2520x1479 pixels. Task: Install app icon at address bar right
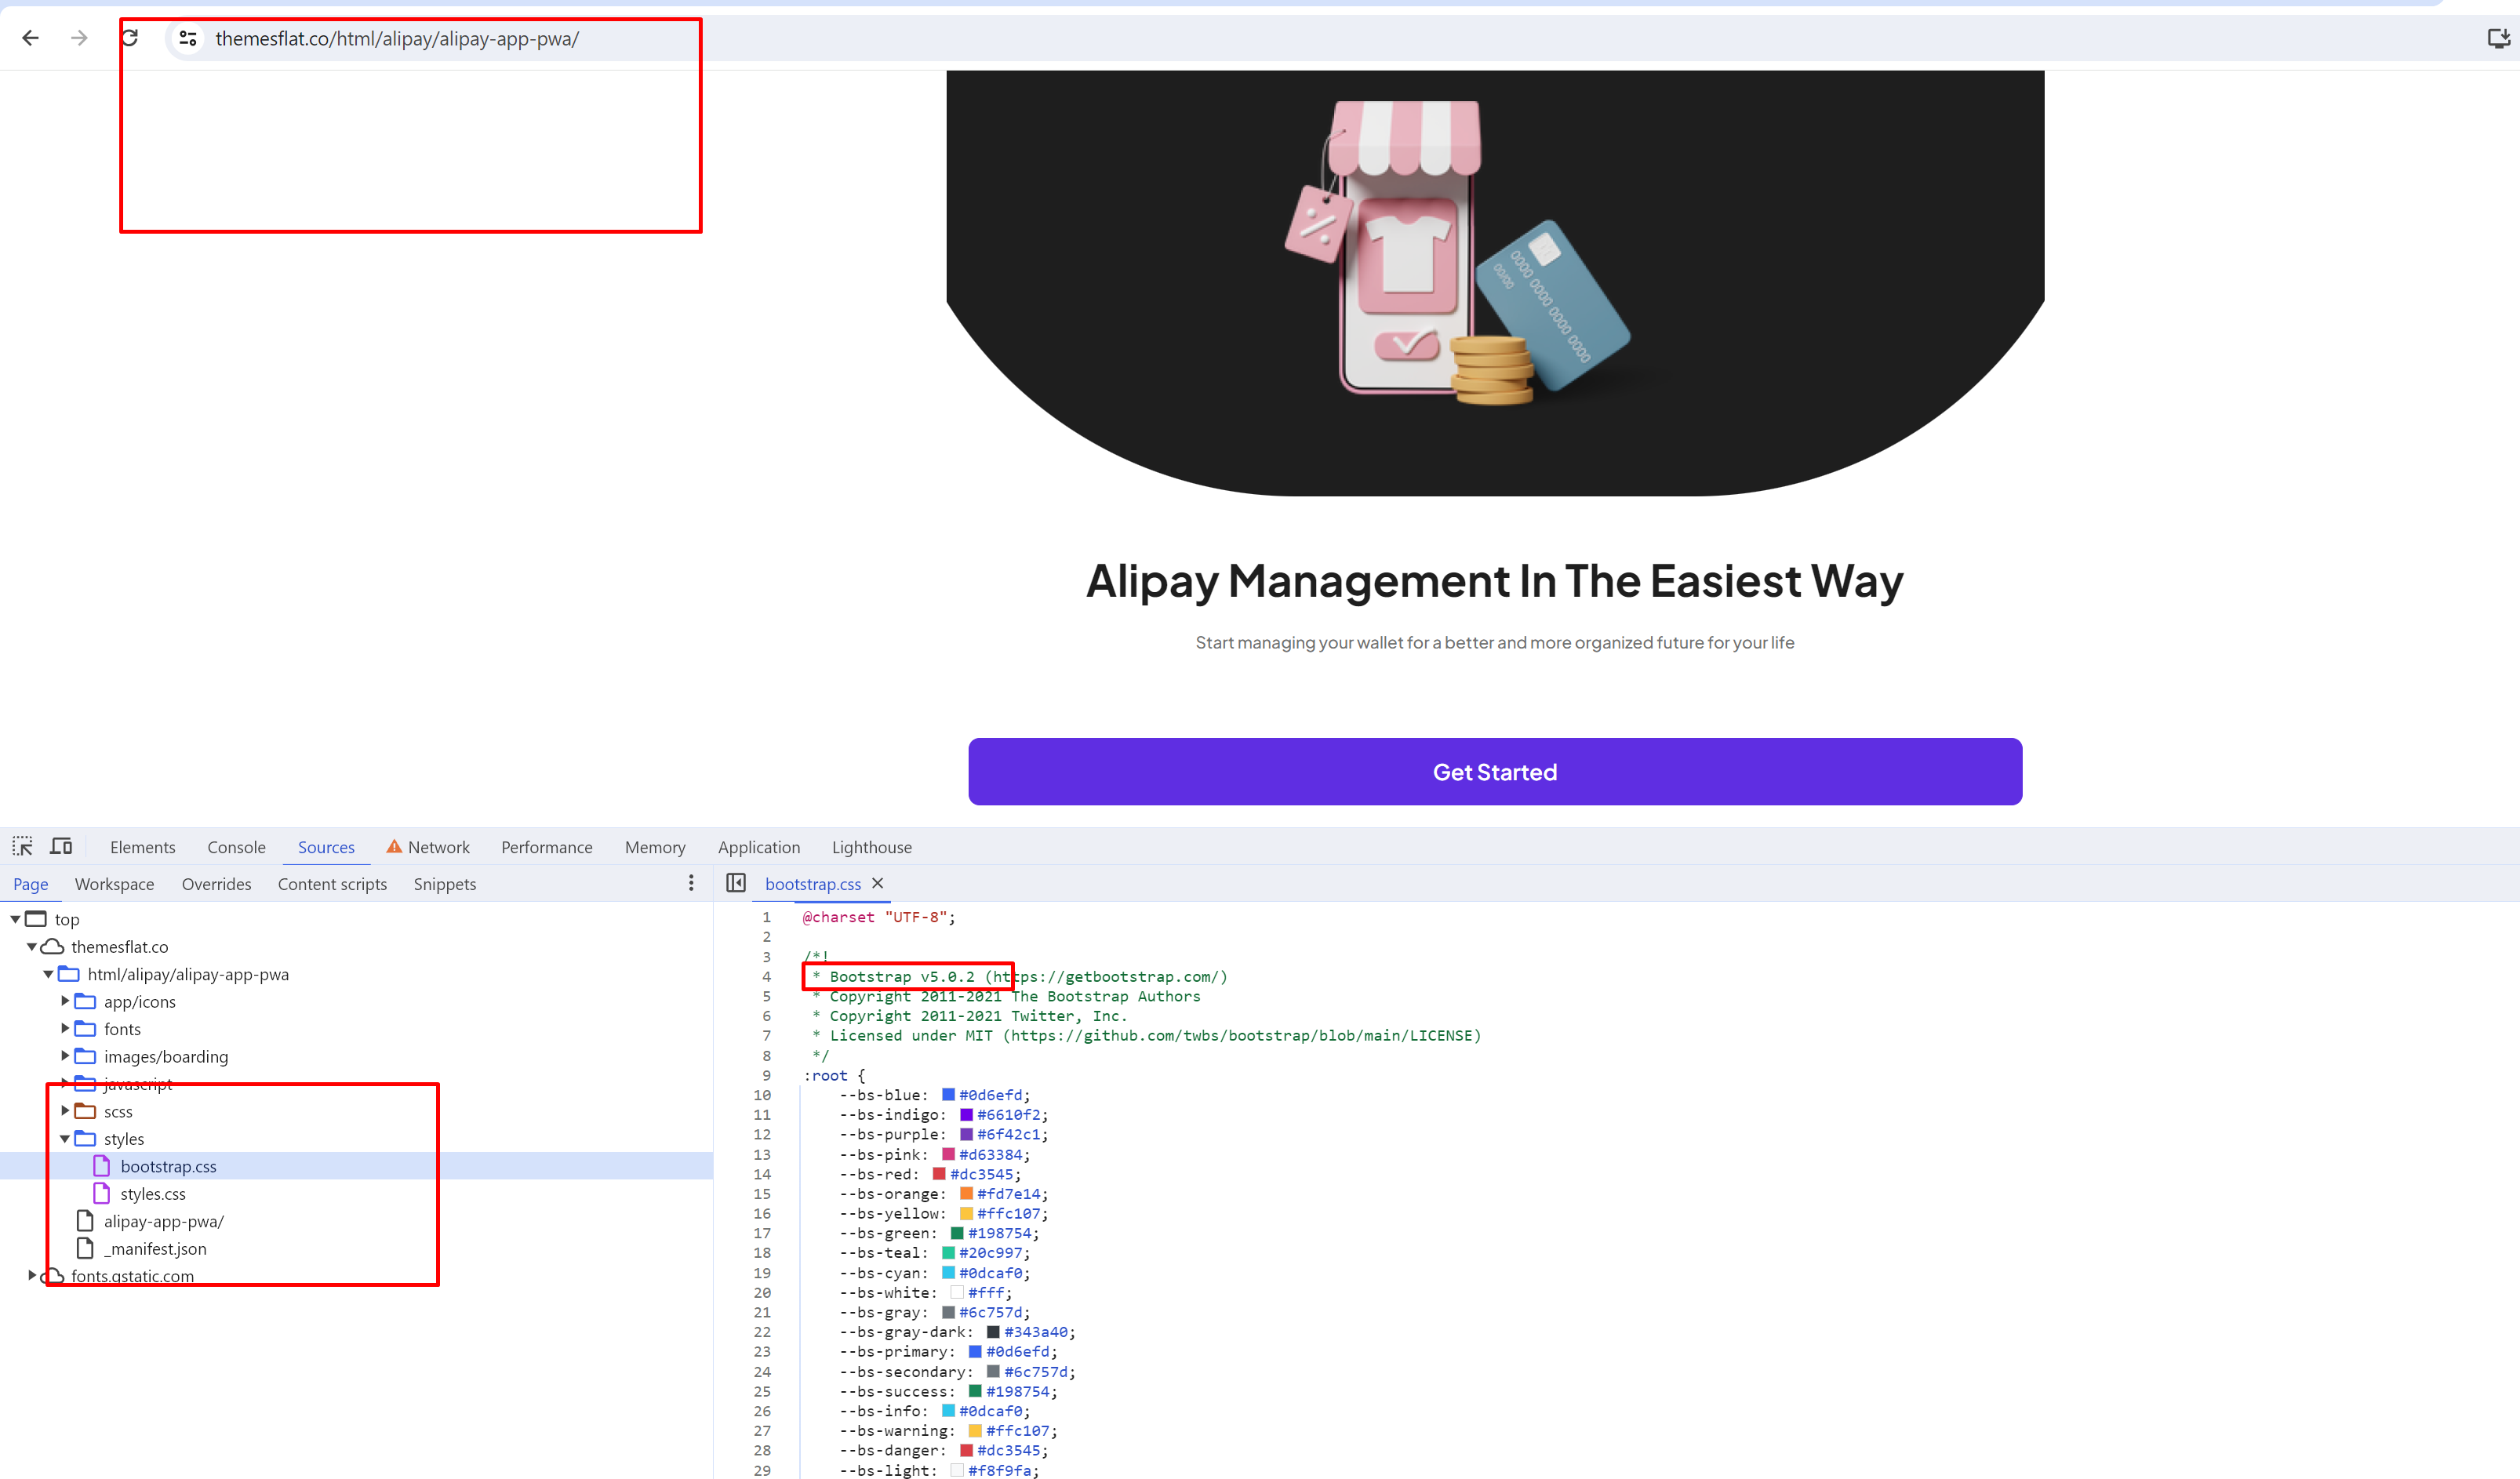pyautogui.click(x=2498, y=38)
